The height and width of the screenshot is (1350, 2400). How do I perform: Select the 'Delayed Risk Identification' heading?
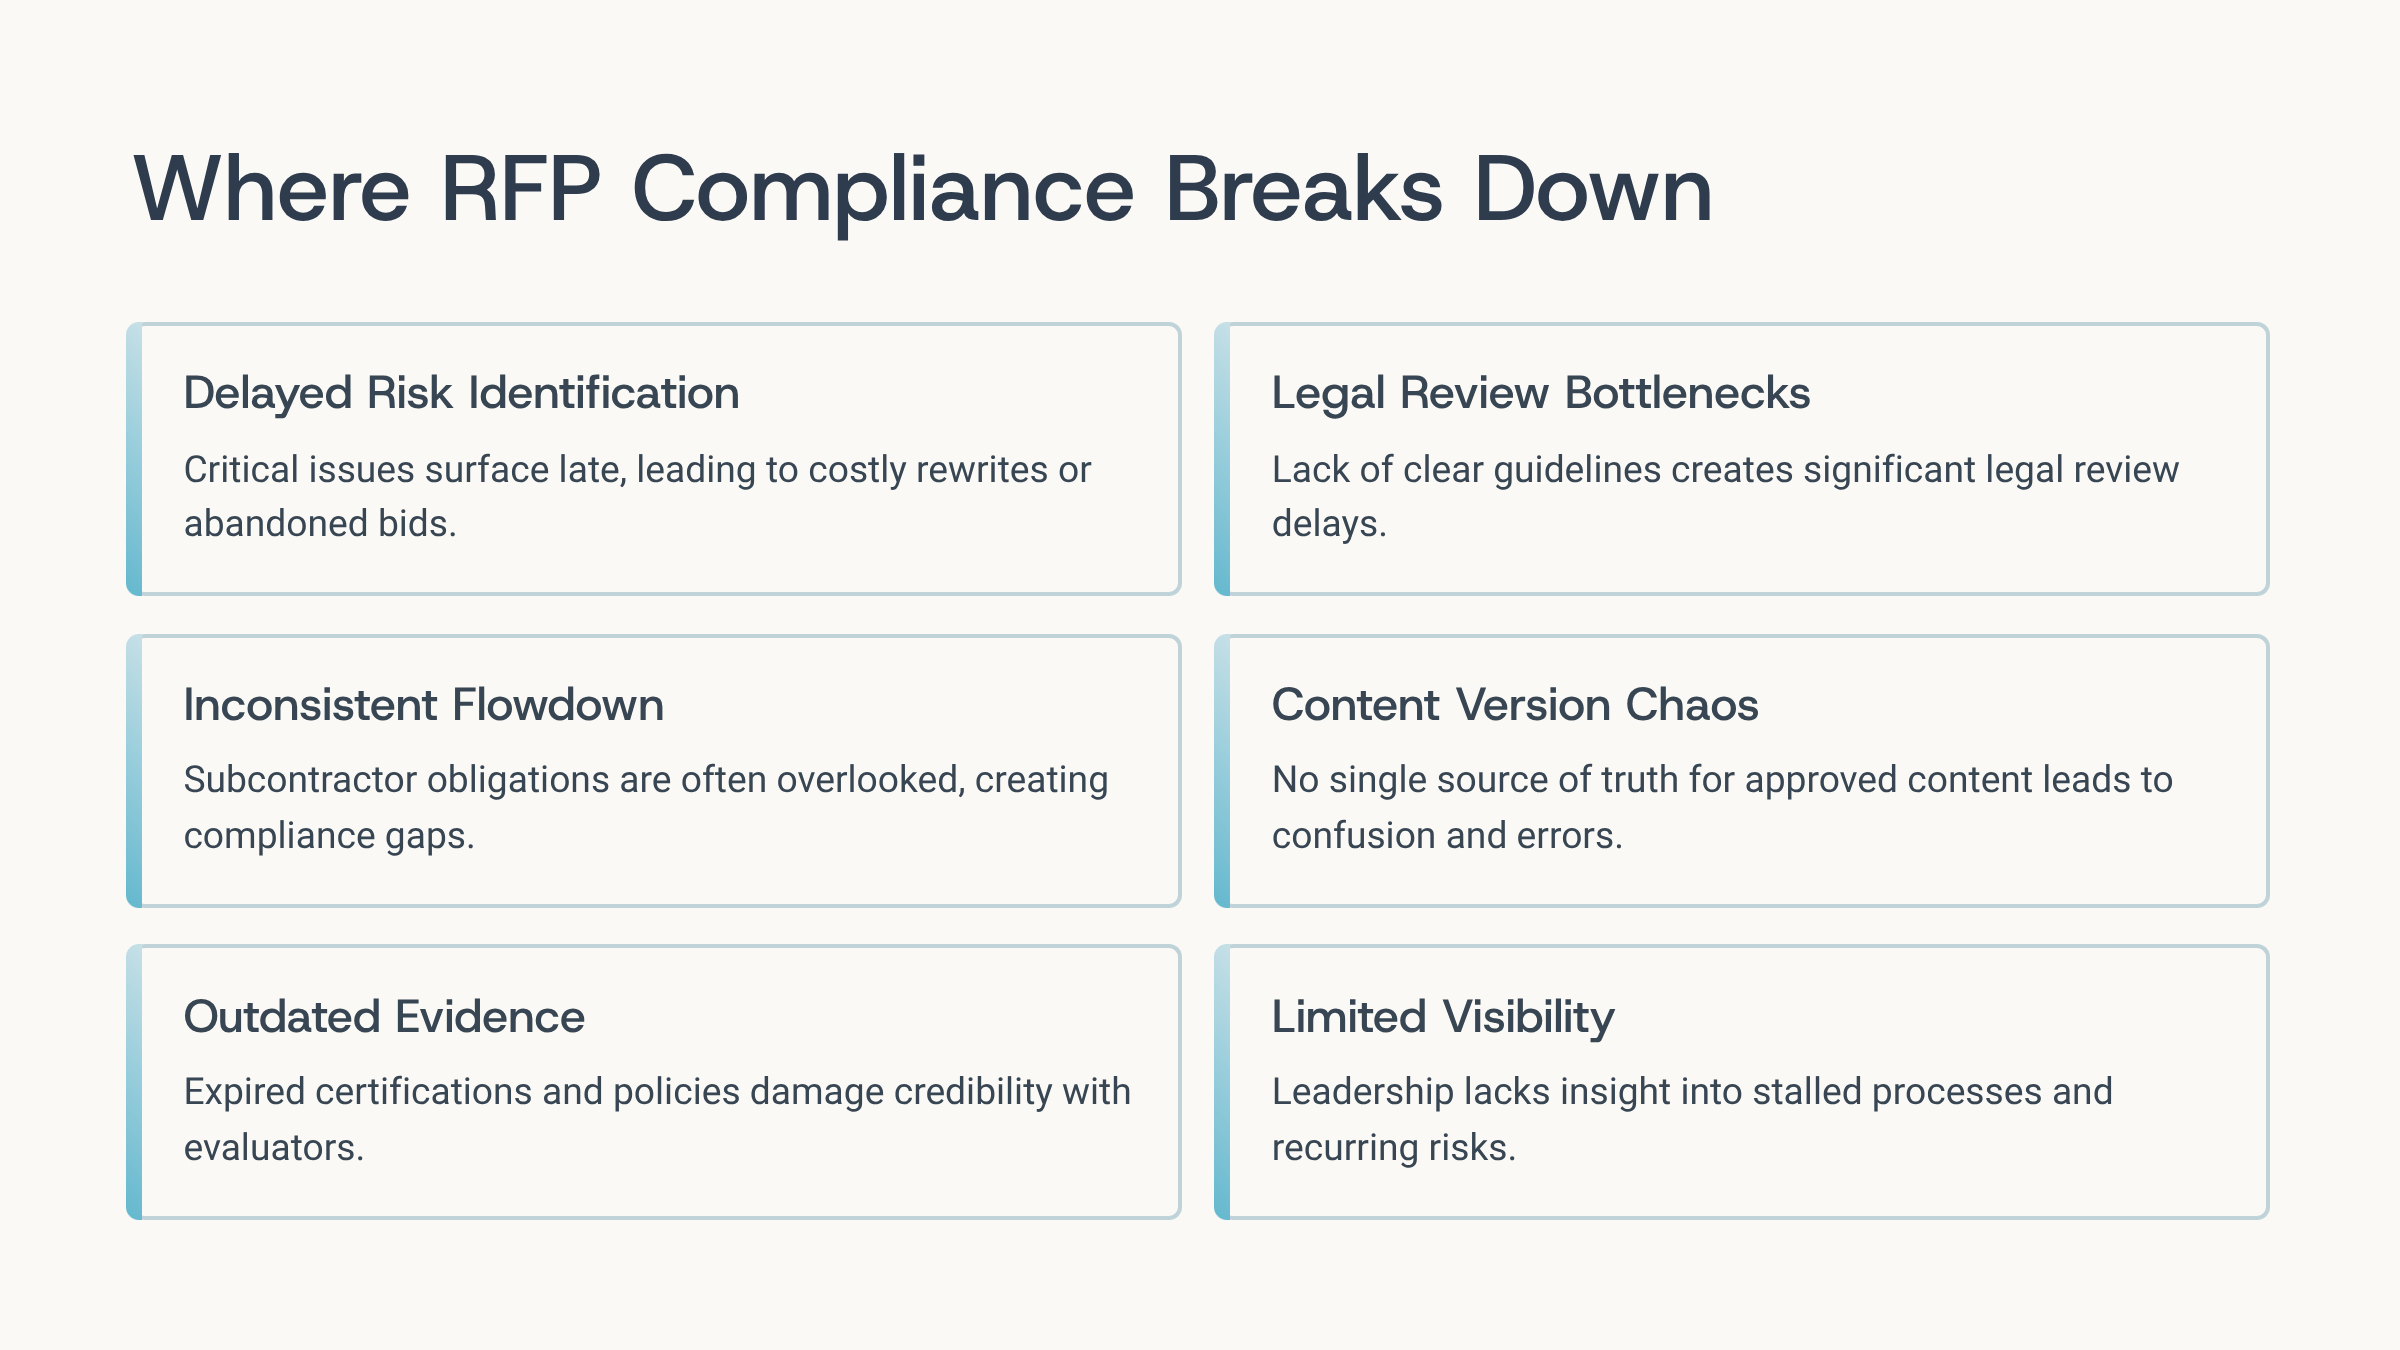[x=461, y=393]
